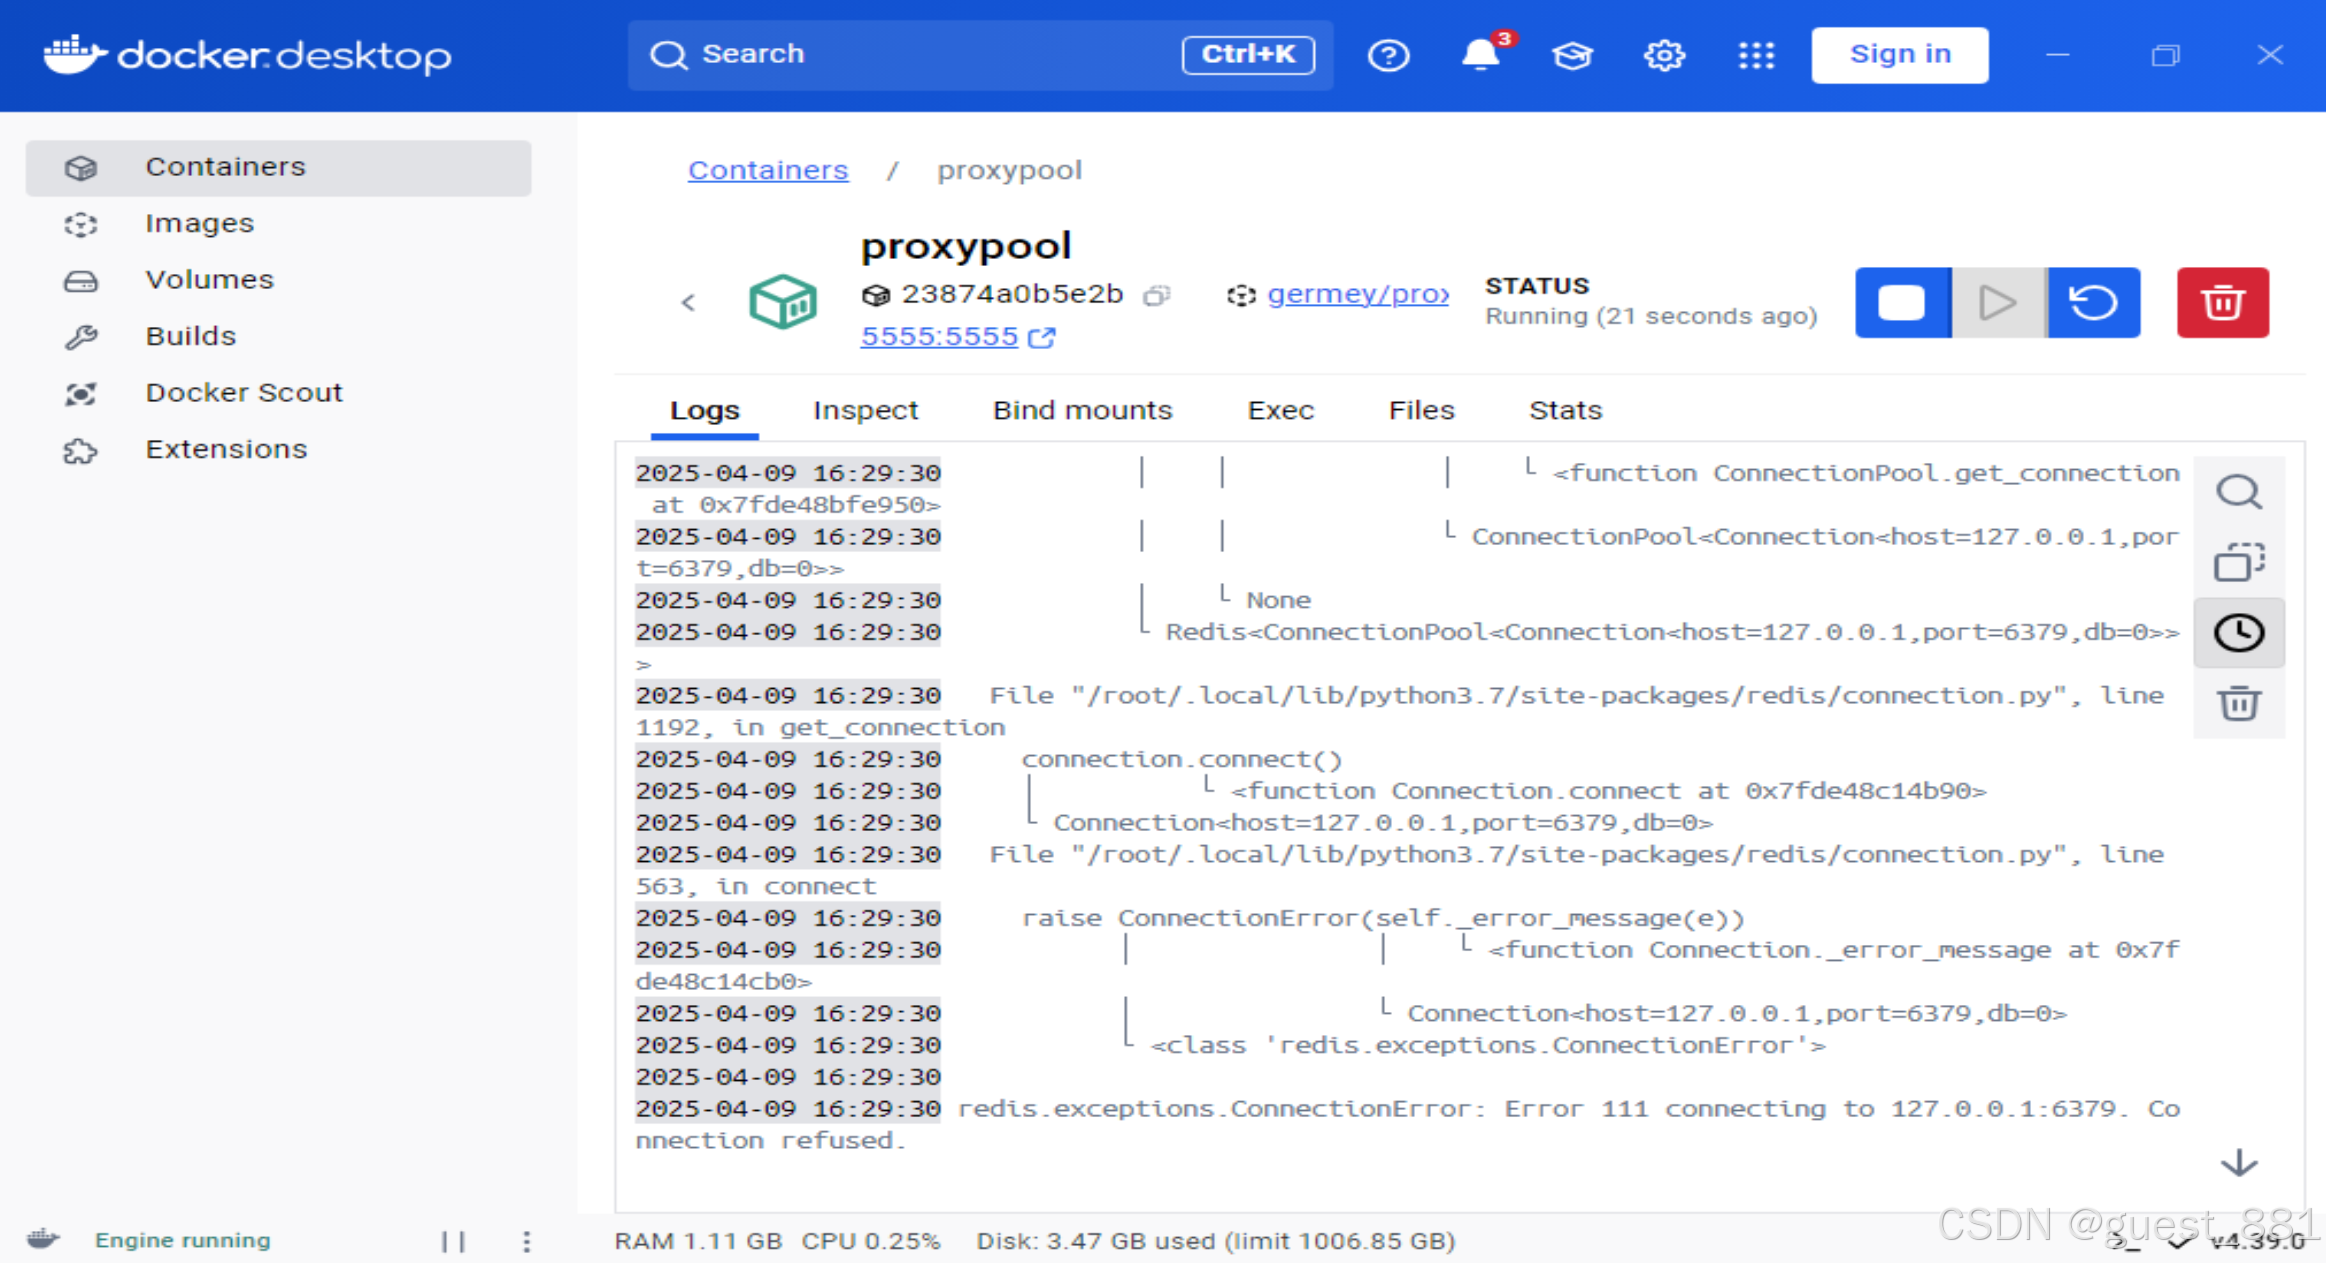Switch to the Inspect tab
This screenshot has height=1263, width=2326.
[x=865, y=410]
